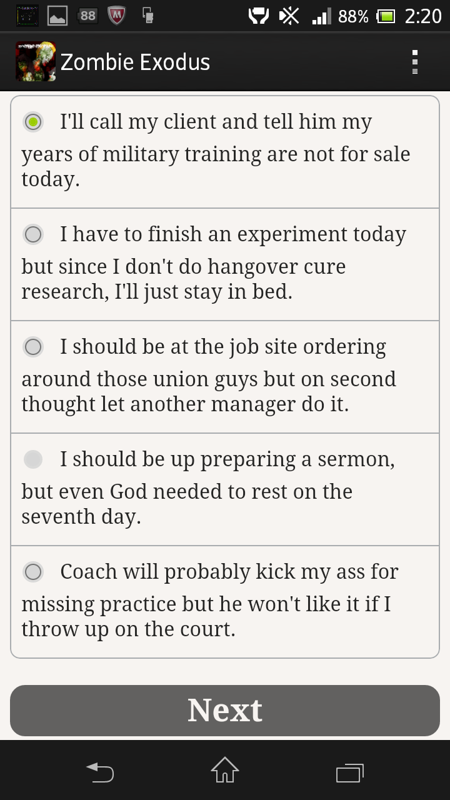Viewport: 450px width, 800px height.
Task: Select the job site manager radio button
Action: tap(33, 347)
